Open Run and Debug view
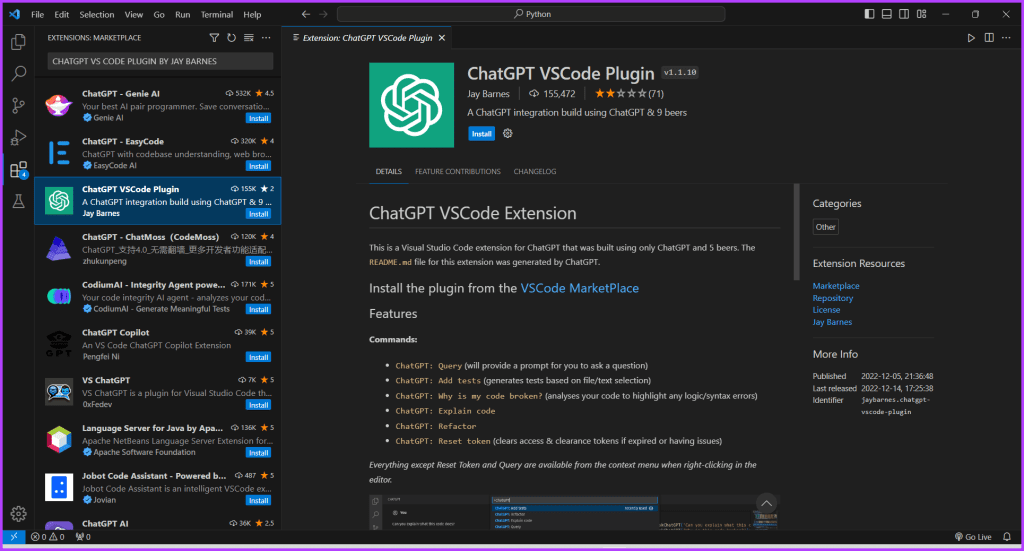The image size is (1024, 551). click(x=18, y=137)
